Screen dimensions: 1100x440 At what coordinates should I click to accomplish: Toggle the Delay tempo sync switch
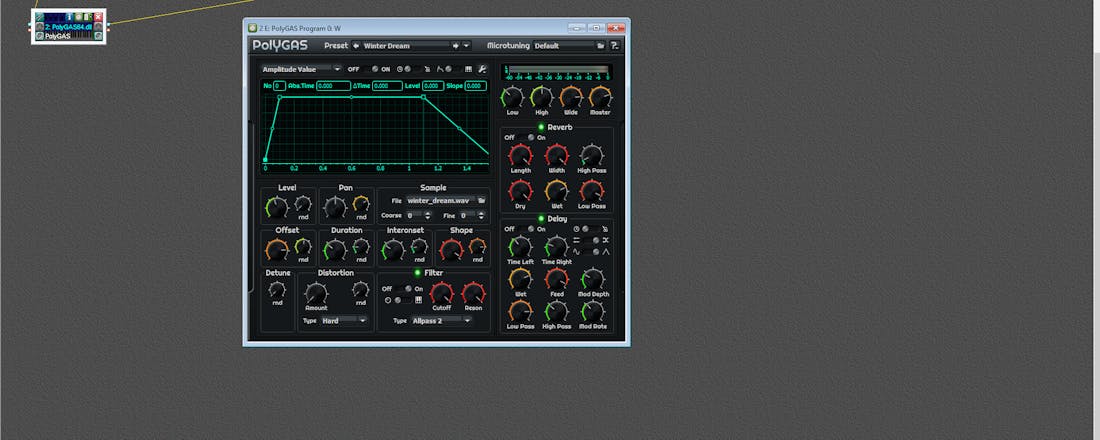point(591,229)
